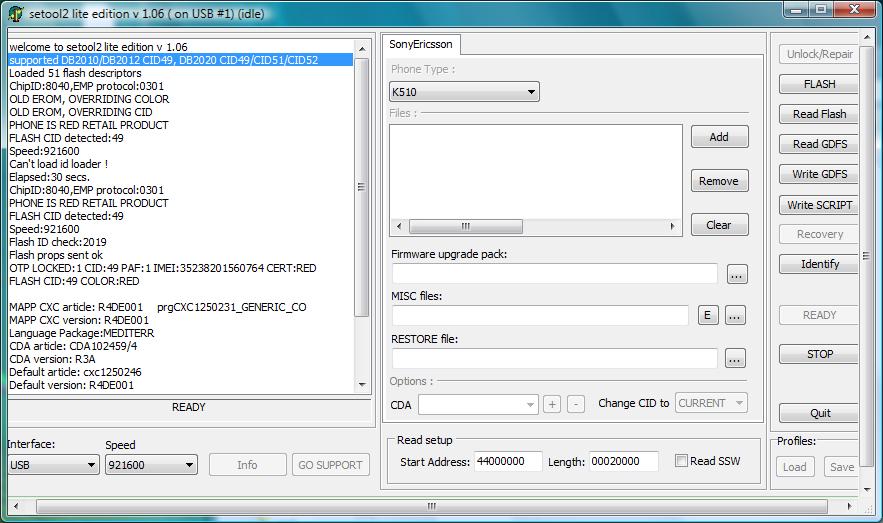Screen dimensions: 883x523
Task: Minimize the setool2 window
Action: pyautogui.click(x=796, y=10)
